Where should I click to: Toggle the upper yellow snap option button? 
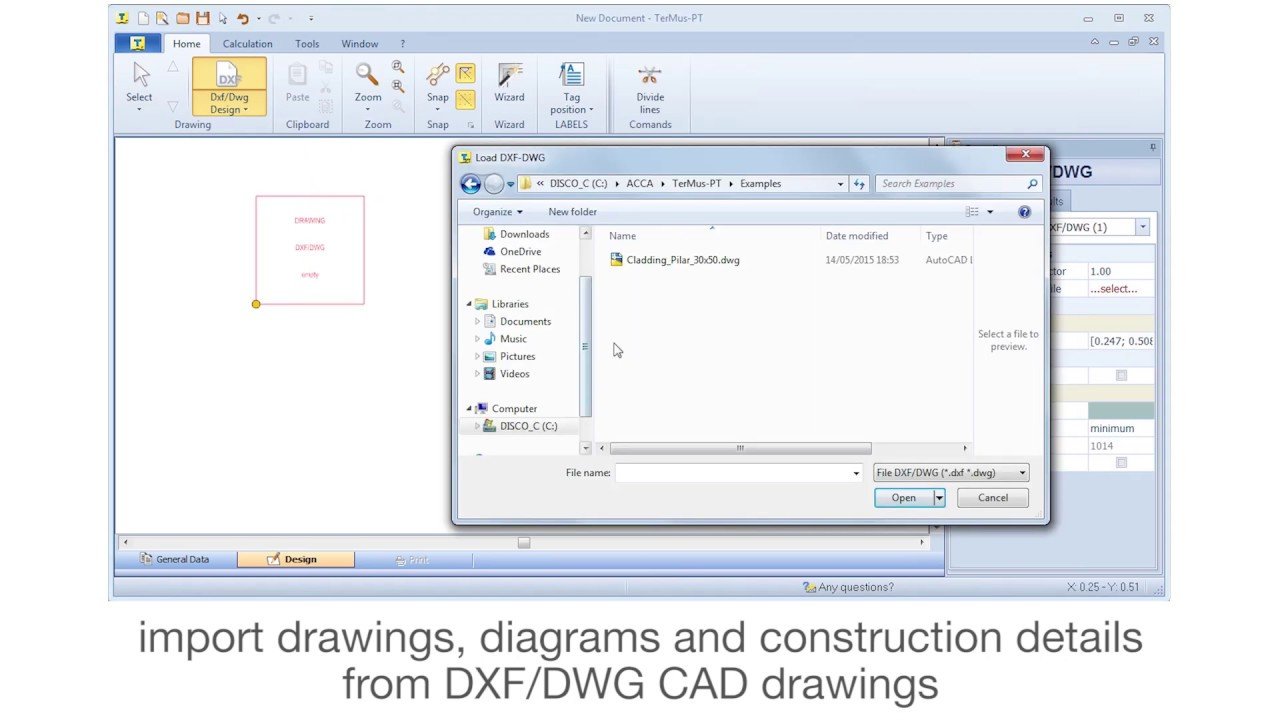pos(465,73)
